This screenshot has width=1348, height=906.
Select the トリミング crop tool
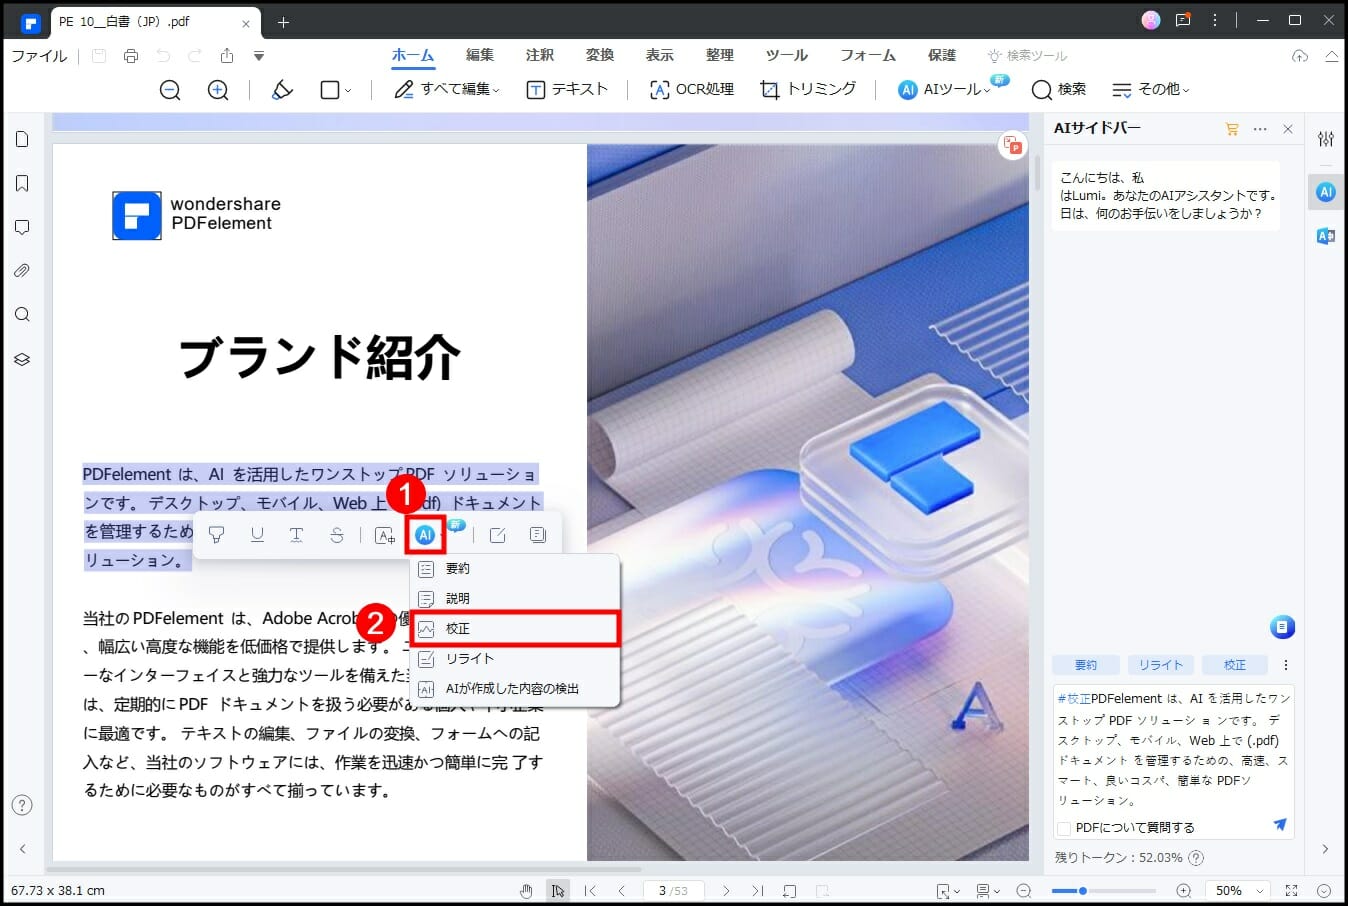808,90
